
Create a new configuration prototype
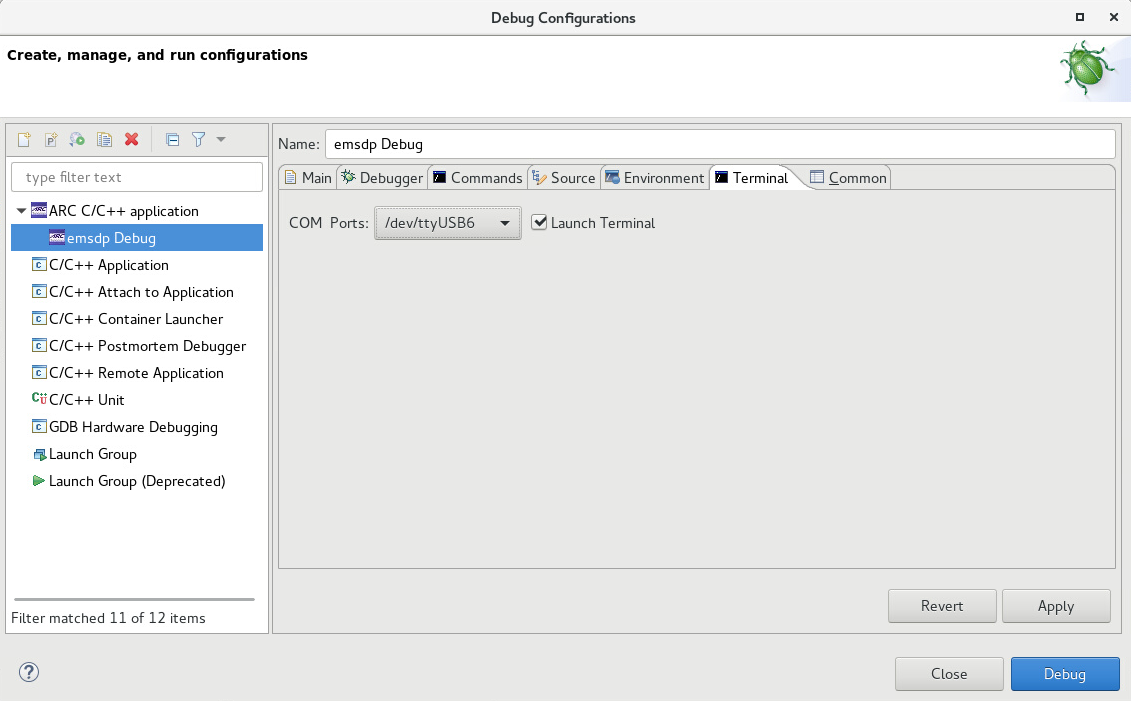(51, 139)
